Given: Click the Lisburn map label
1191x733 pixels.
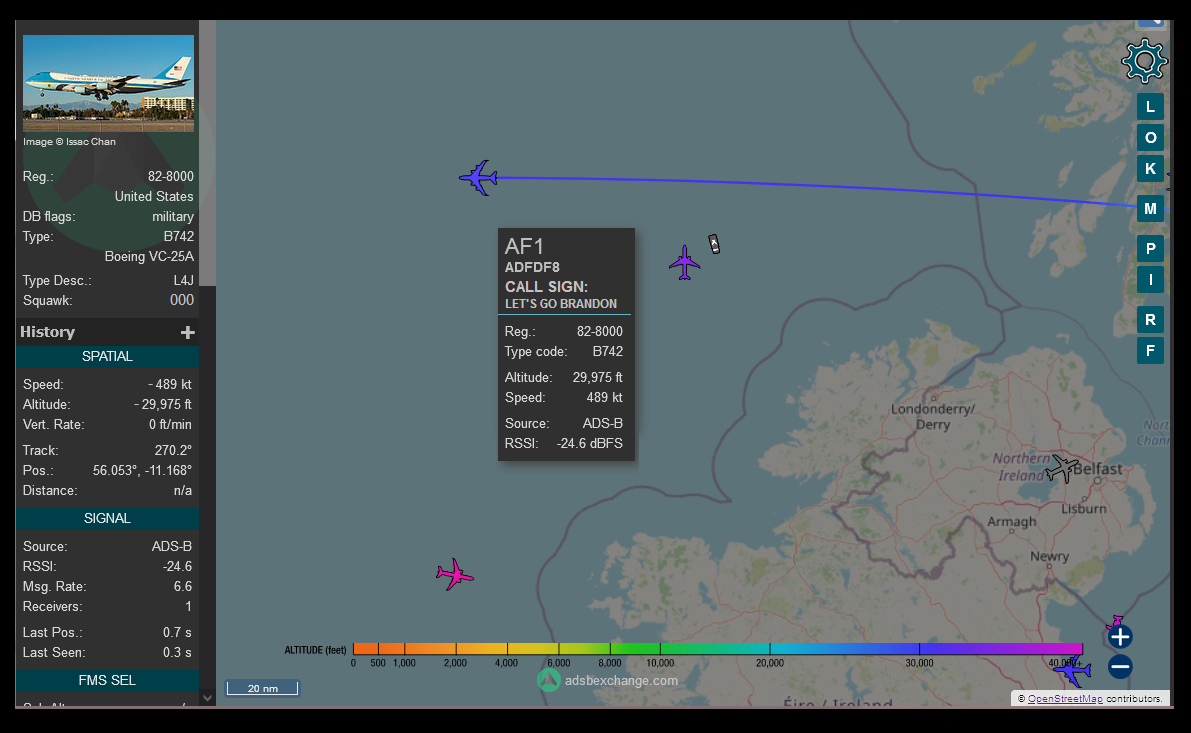Looking at the screenshot, I should [x=1084, y=509].
